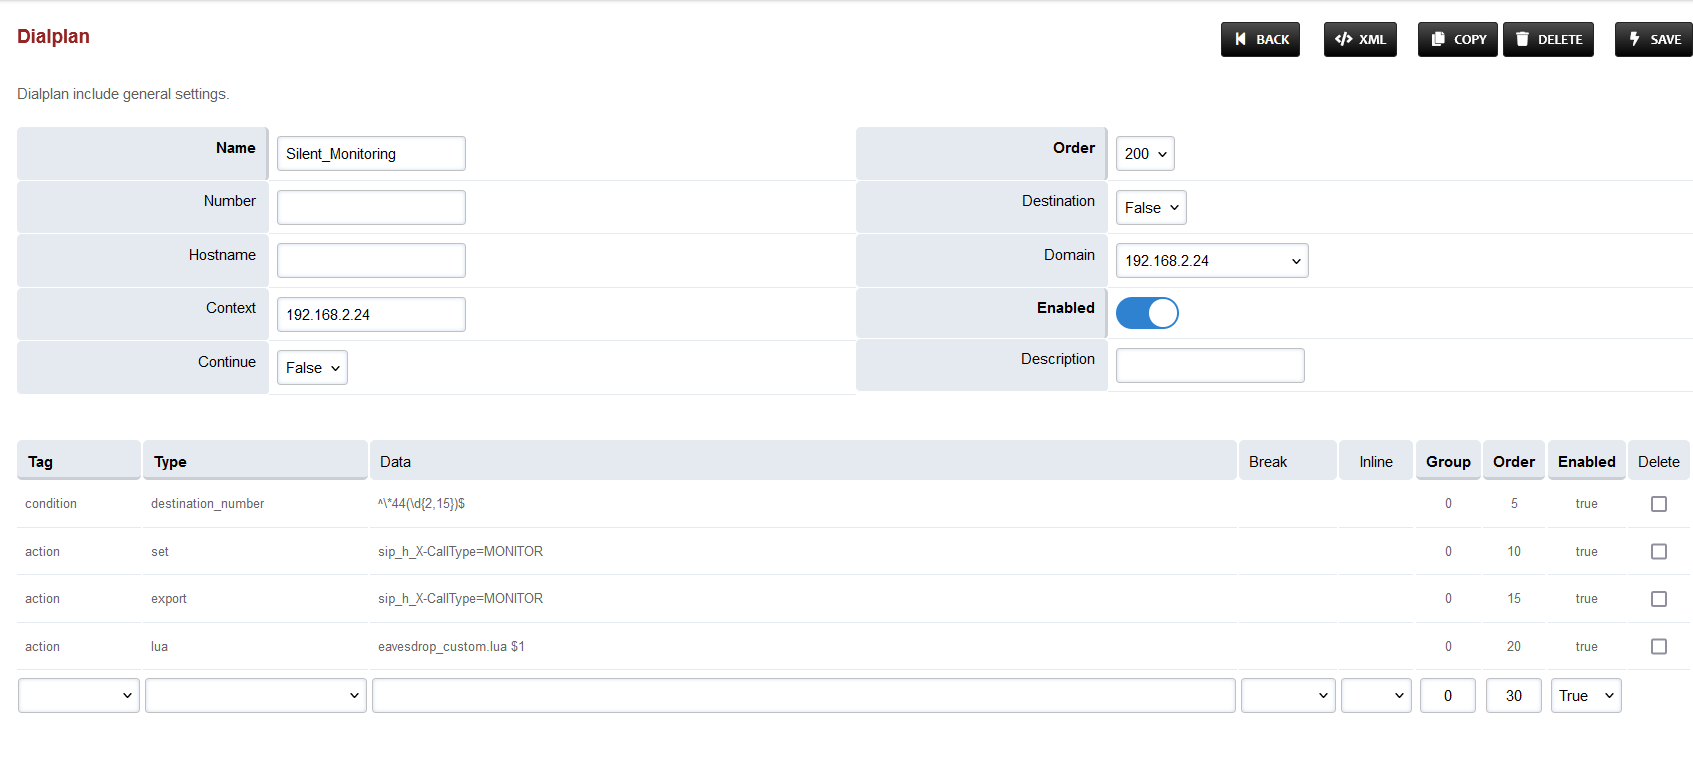
Task: Open the new row Type dropdown
Action: tap(256, 696)
